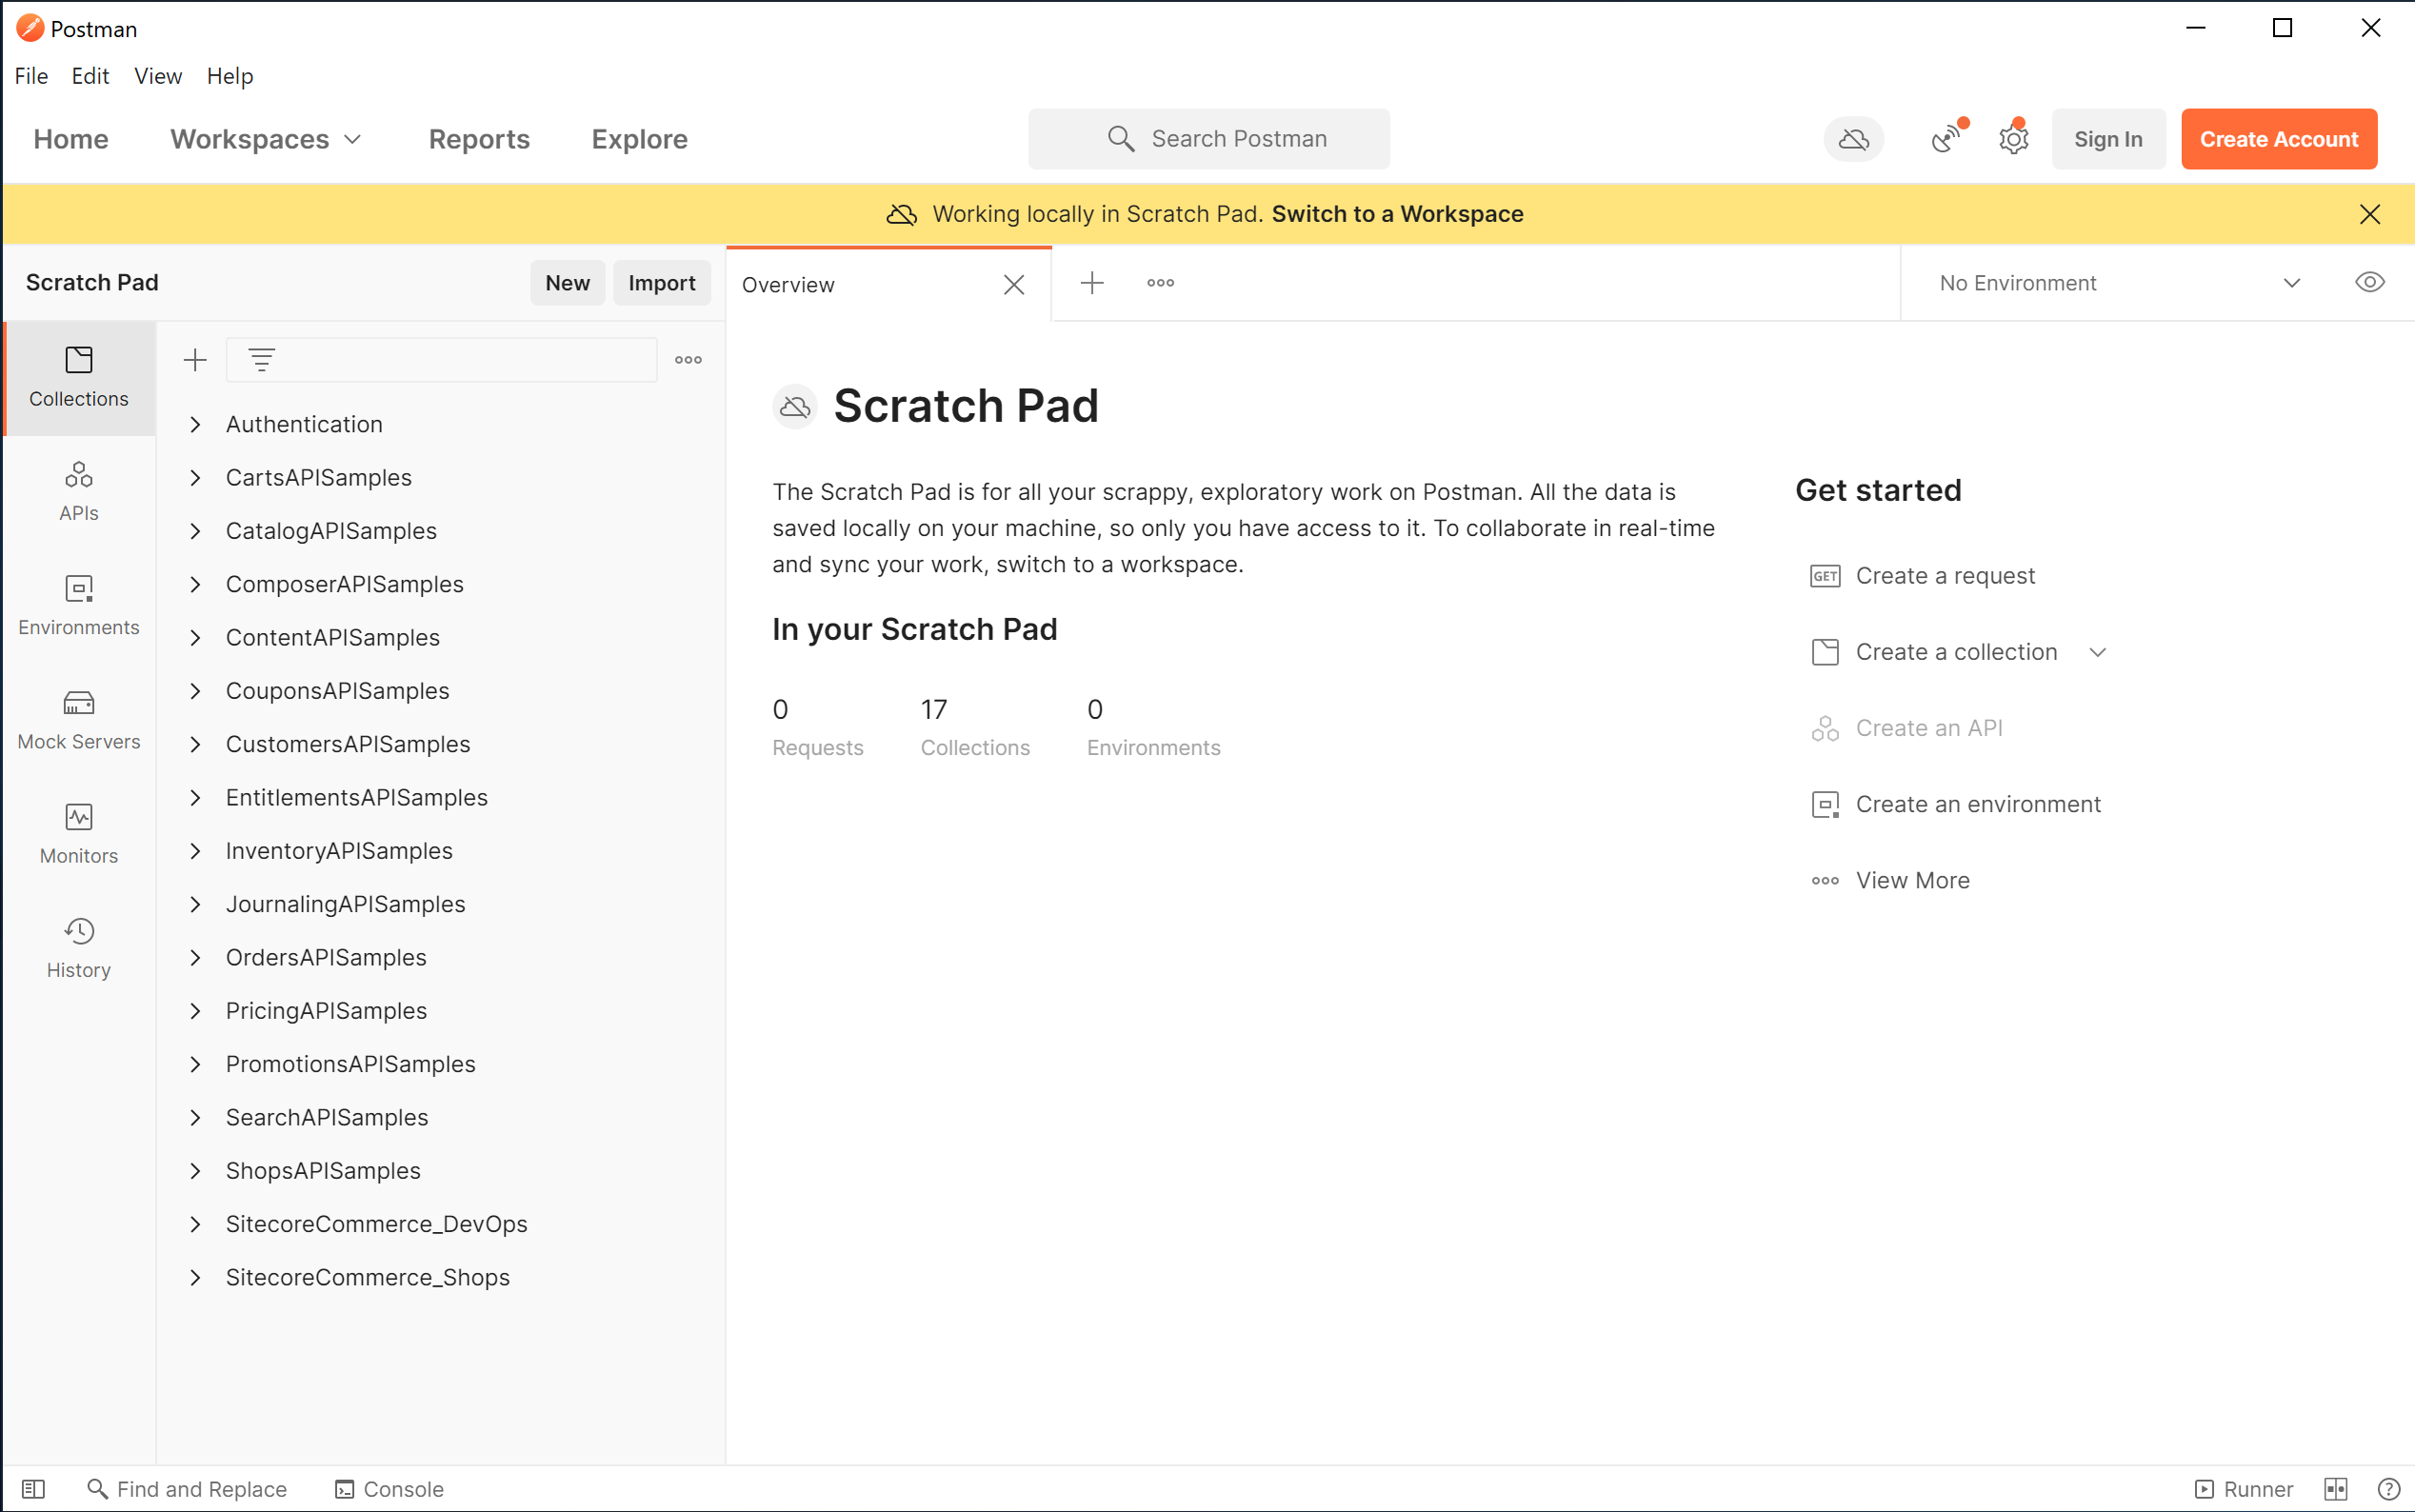Expand the CartsAPISamples collection
The width and height of the screenshot is (2415, 1512).
[195, 478]
